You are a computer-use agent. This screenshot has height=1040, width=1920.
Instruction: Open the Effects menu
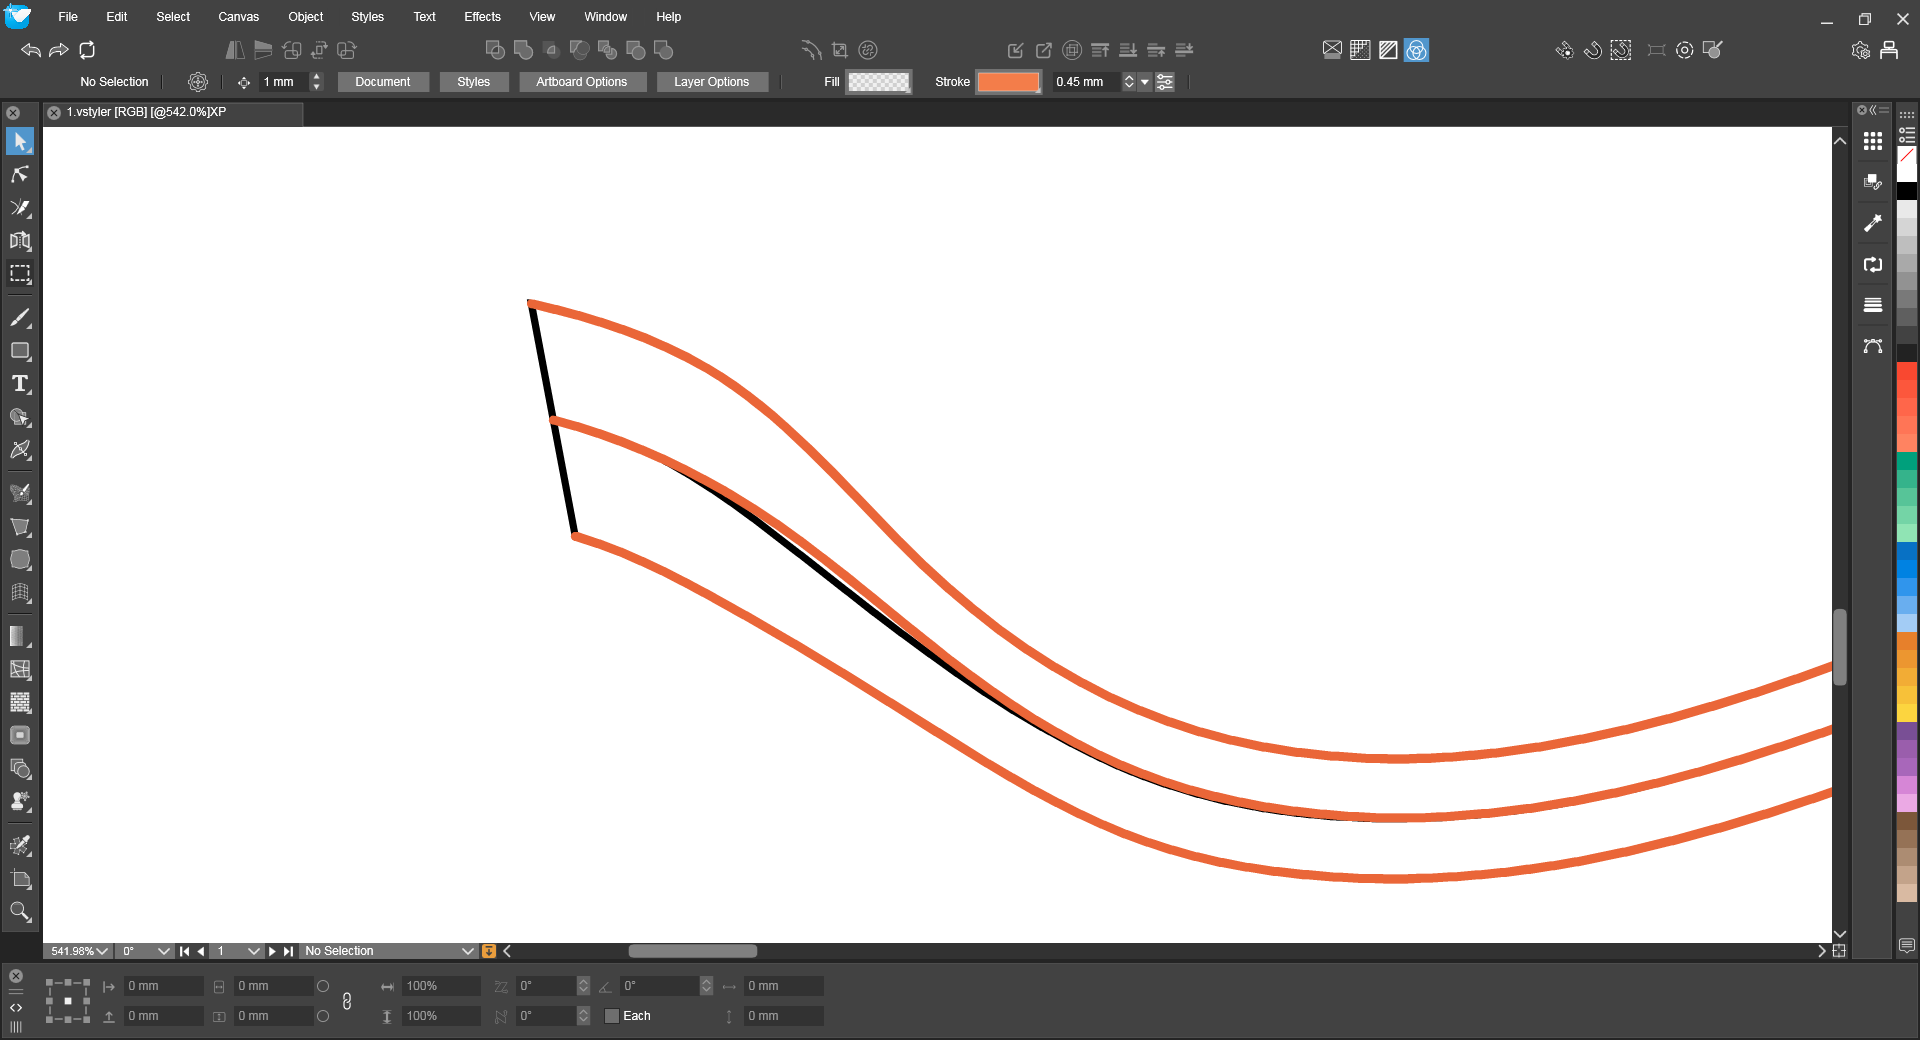tap(482, 17)
